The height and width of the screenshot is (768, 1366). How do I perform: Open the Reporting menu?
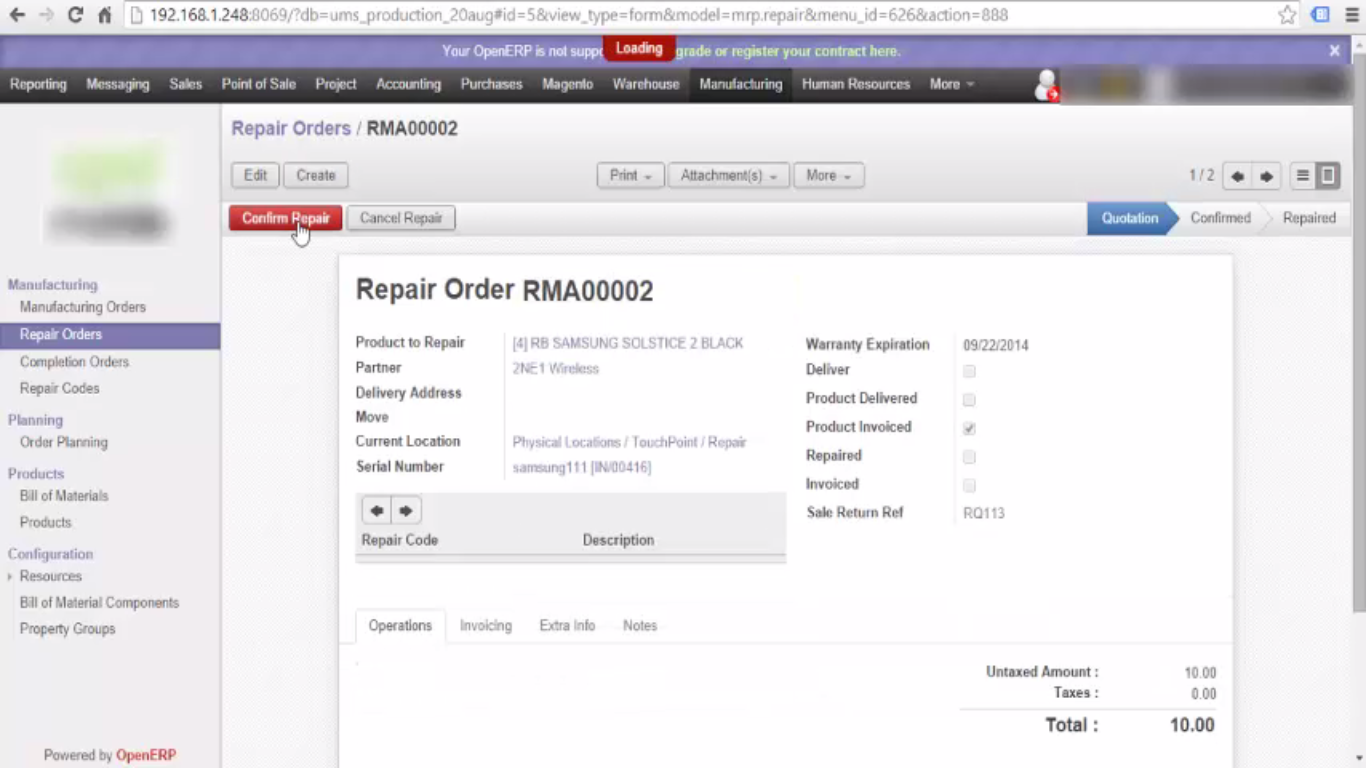[x=38, y=84]
